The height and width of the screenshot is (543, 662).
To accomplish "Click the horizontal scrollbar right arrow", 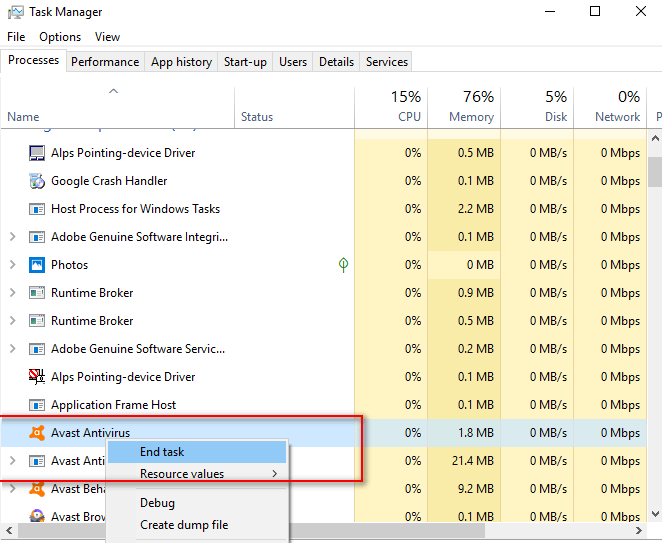I will 639,530.
